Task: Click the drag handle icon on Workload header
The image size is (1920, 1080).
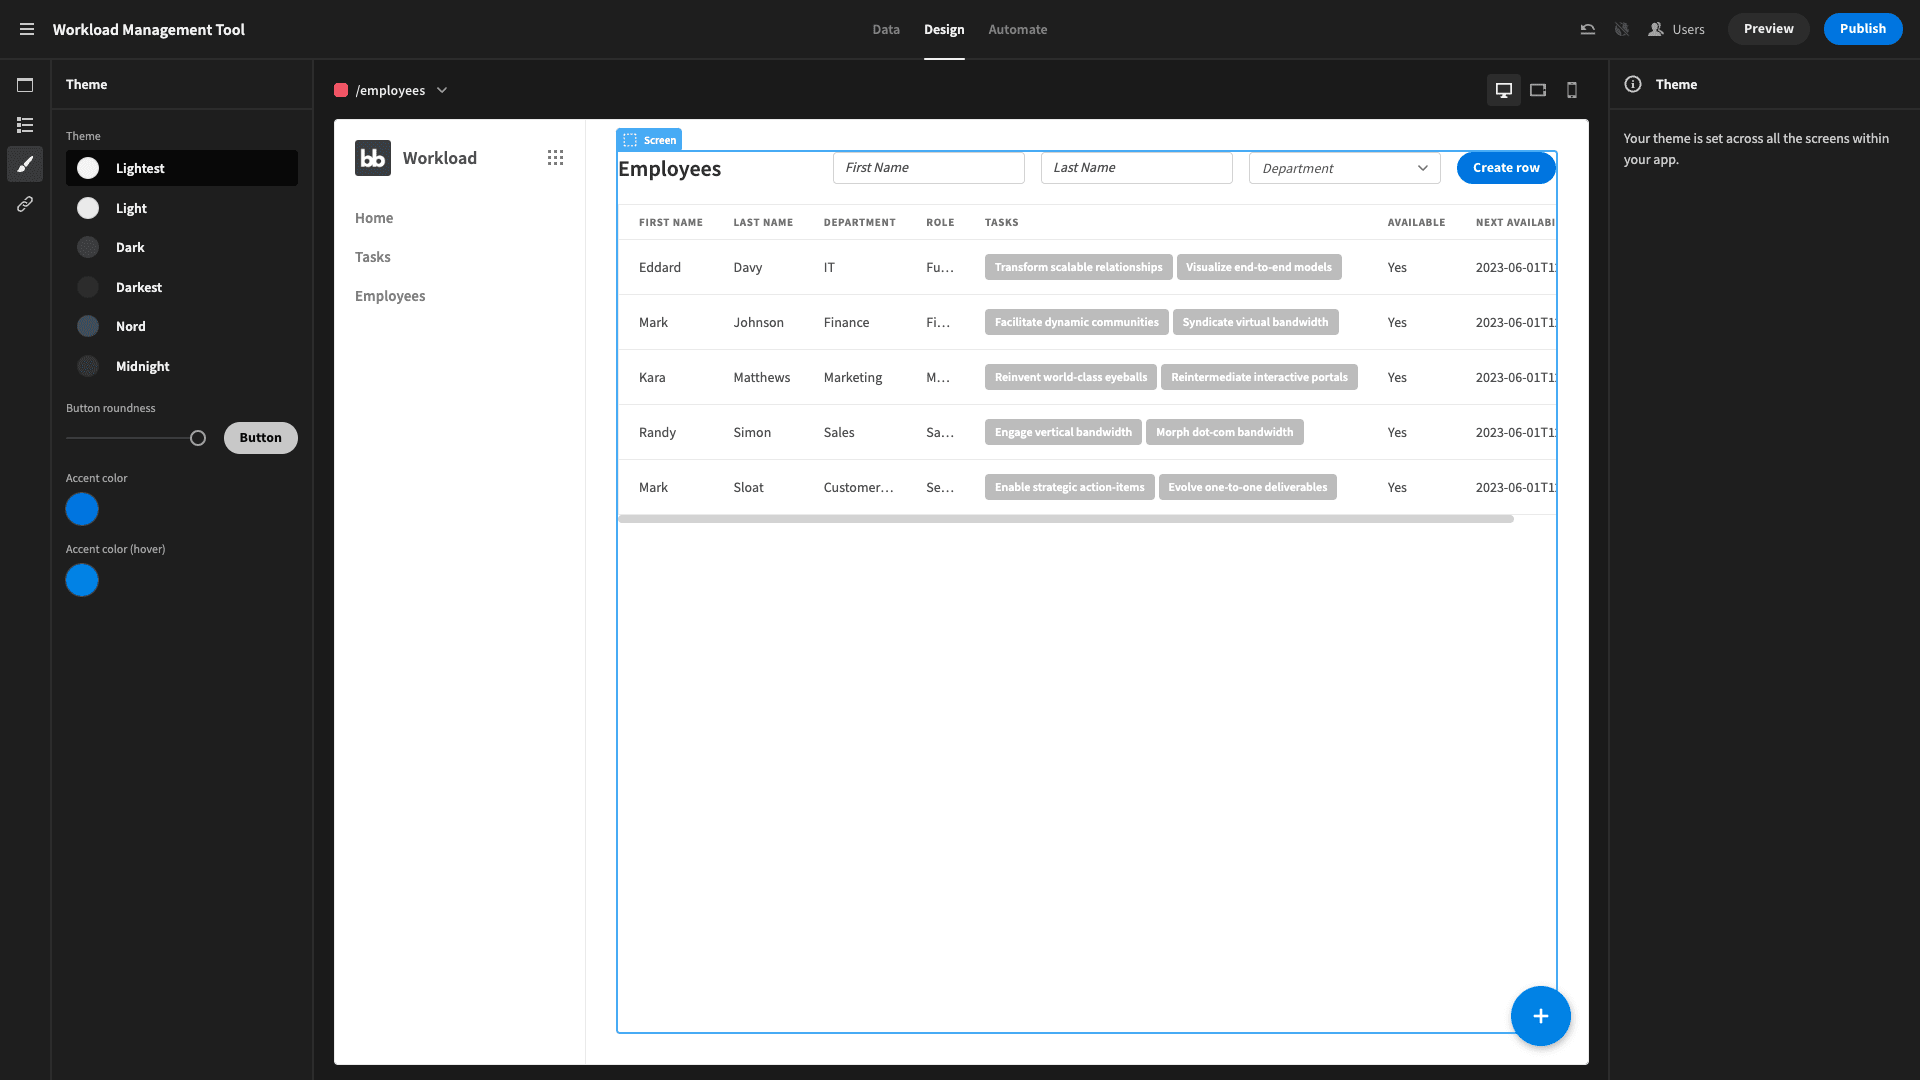Action: [556, 157]
